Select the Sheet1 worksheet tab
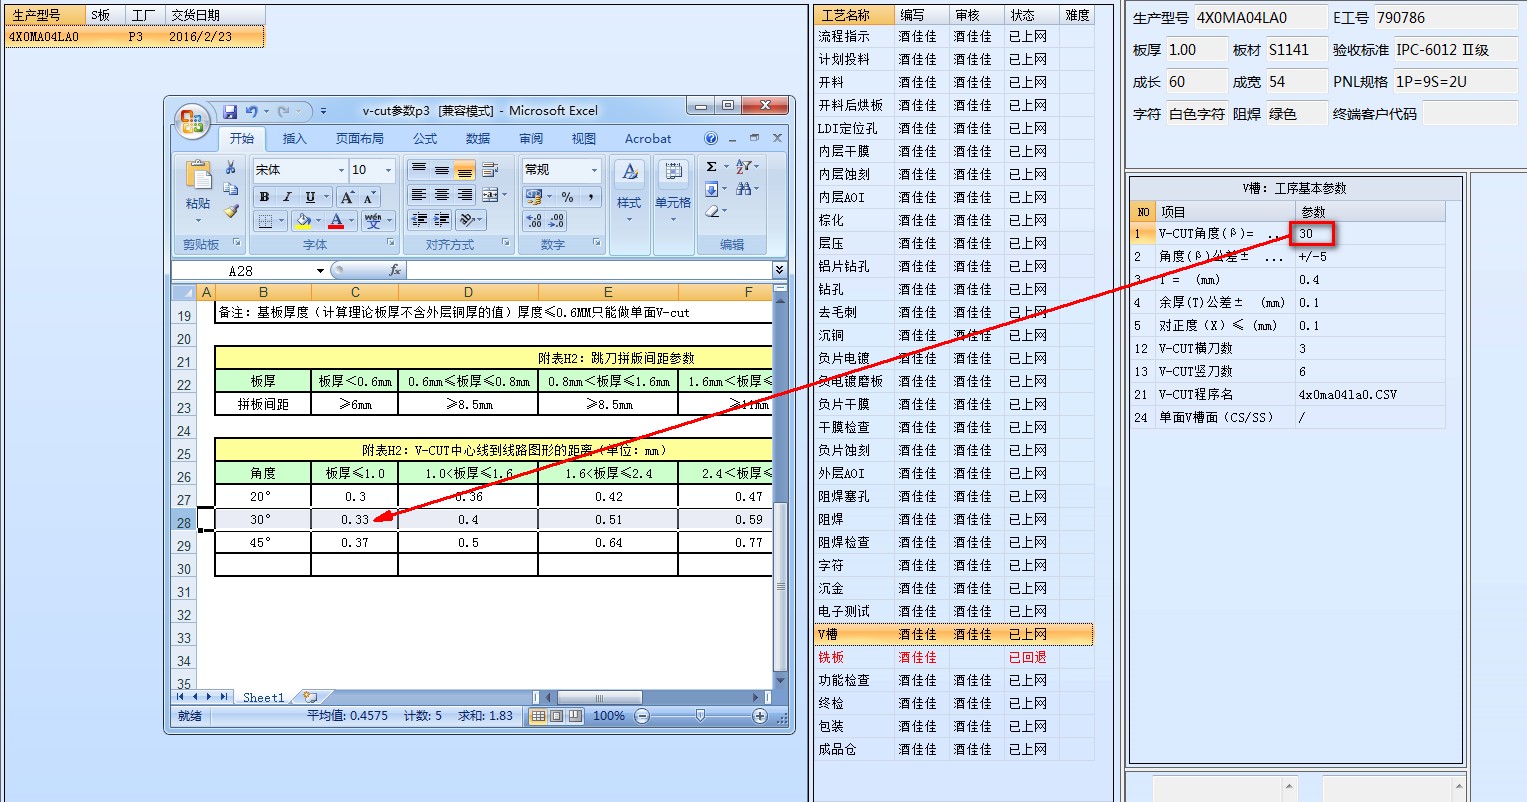Screen dimensions: 1527x802 tap(264, 697)
